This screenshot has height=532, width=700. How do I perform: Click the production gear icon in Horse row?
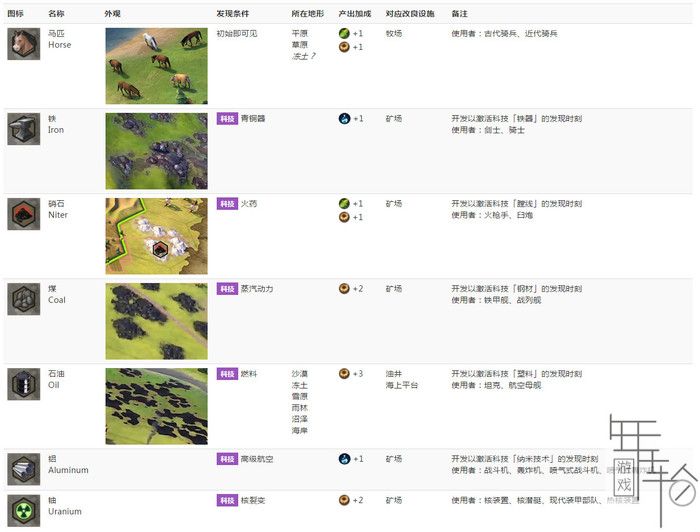pos(344,47)
